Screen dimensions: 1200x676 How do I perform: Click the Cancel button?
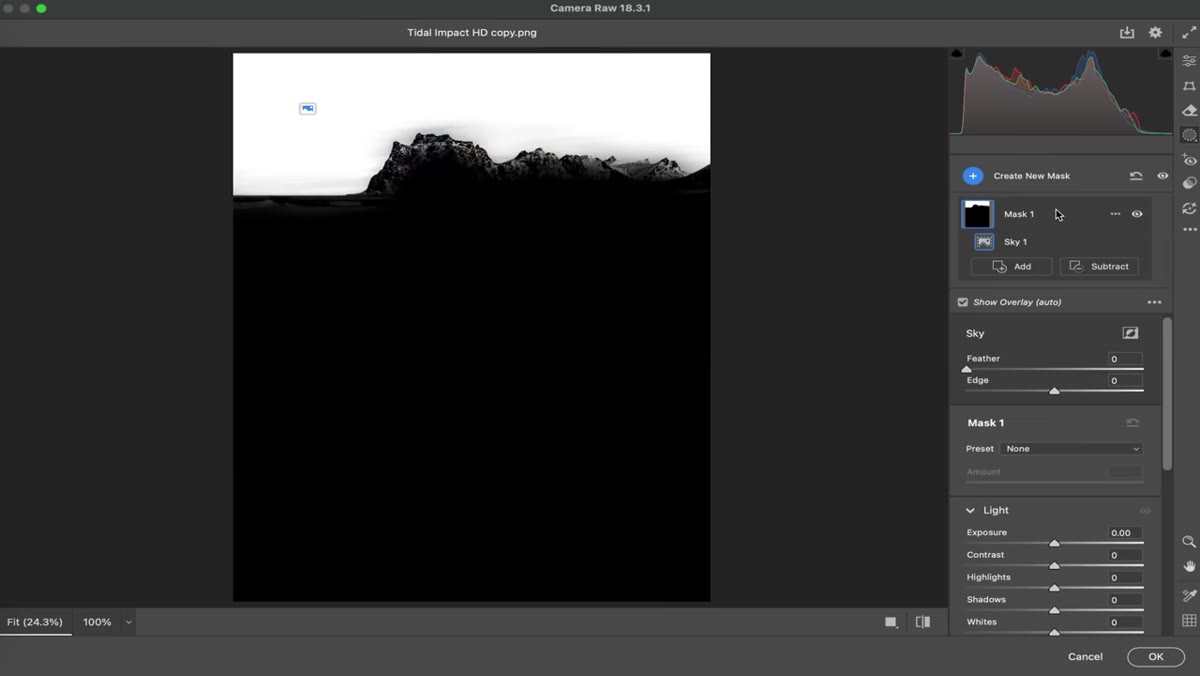(1085, 657)
